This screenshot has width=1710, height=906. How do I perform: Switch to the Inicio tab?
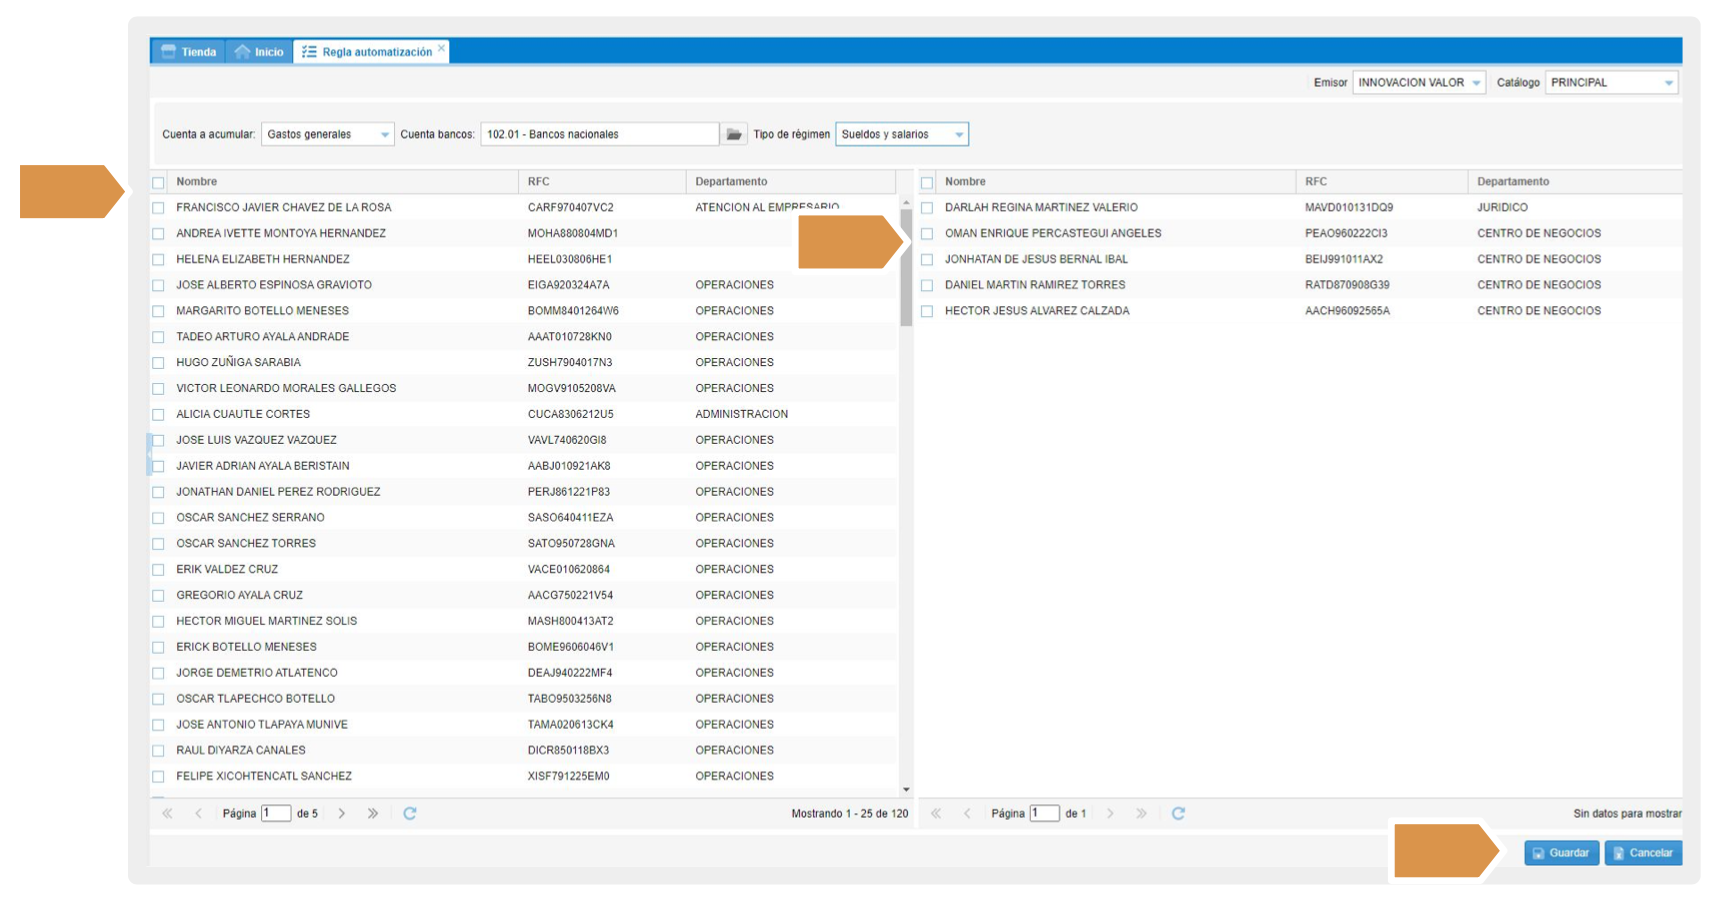(259, 52)
